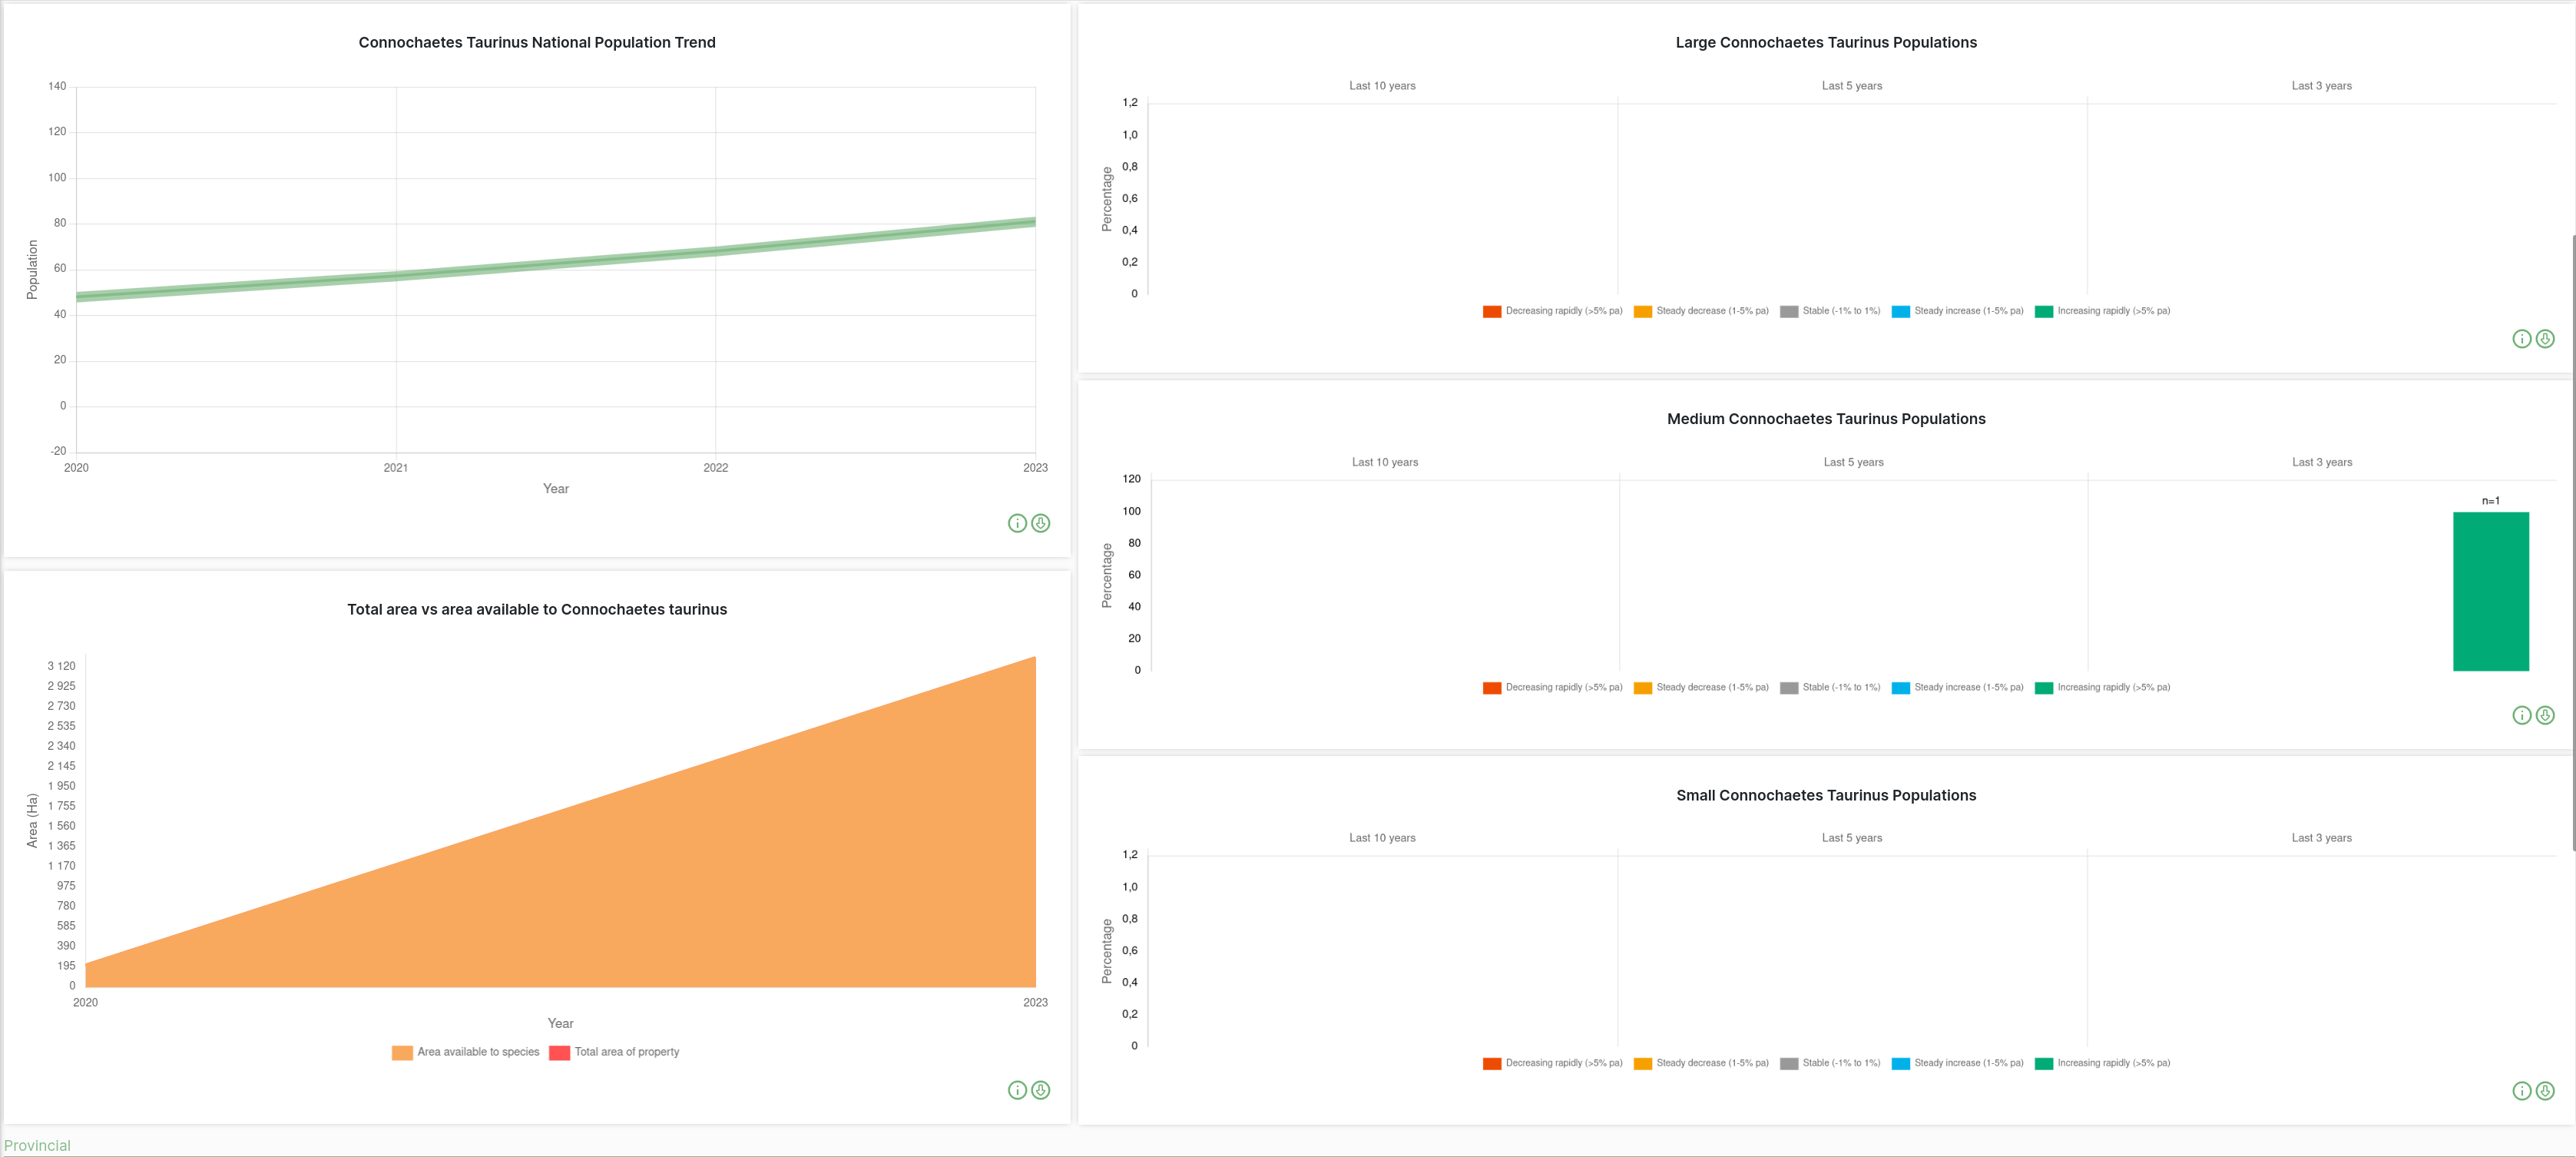The height and width of the screenshot is (1157, 2576).
Task: Hide 'Stable (-1% to 1%)' in Large Populations chart
Action: coord(1830,311)
